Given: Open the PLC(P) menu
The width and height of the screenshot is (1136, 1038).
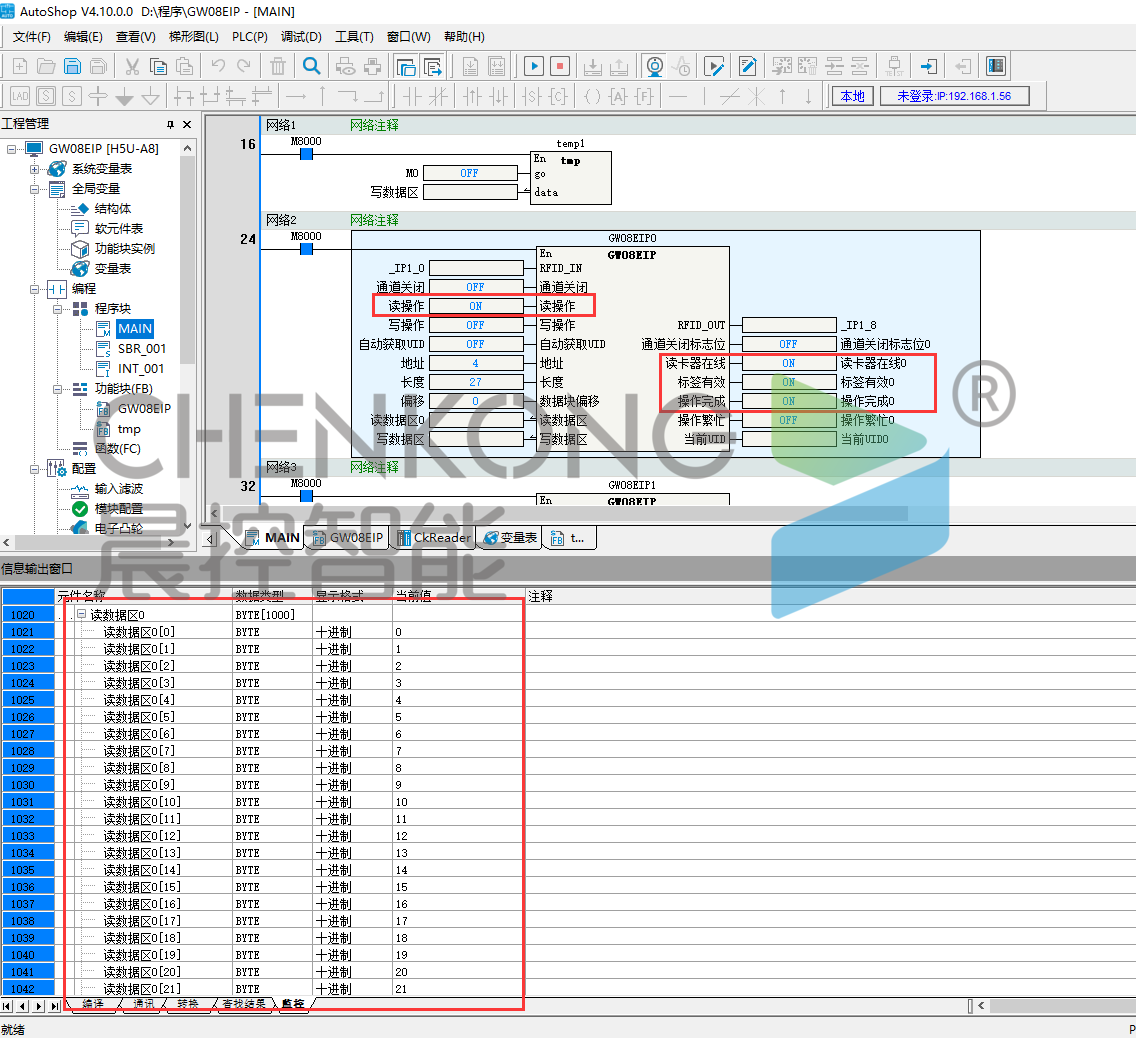Looking at the screenshot, I should coord(250,37).
